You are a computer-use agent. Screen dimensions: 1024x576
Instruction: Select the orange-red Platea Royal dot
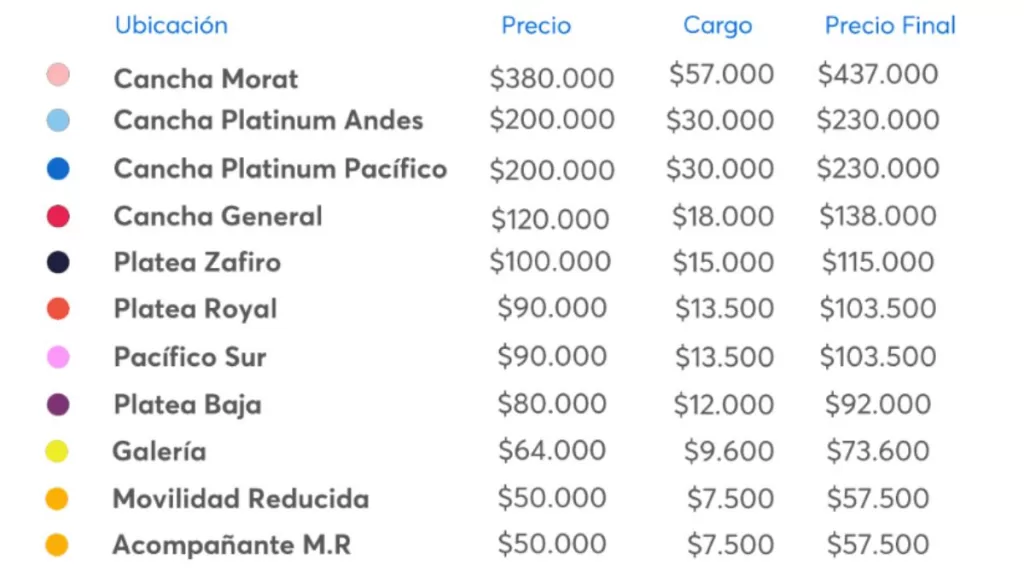point(58,310)
